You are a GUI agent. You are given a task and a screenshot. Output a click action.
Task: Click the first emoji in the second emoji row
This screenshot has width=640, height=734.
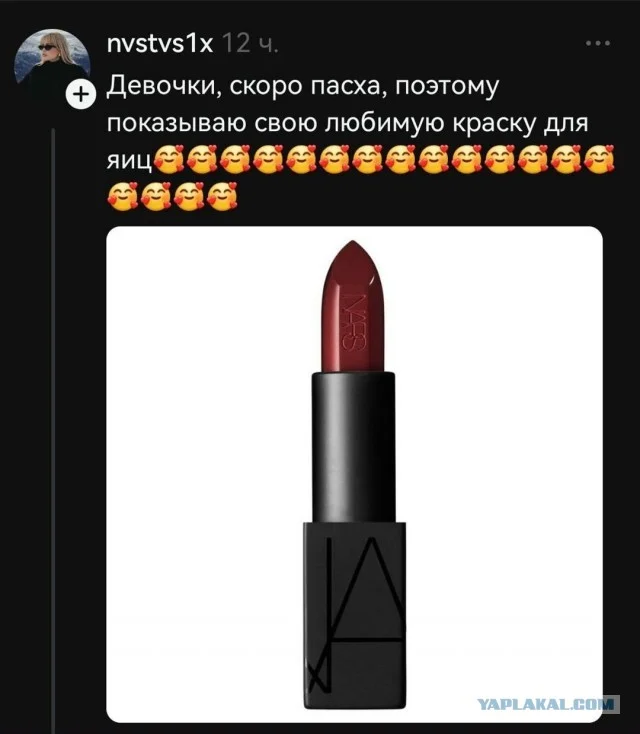(123, 196)
